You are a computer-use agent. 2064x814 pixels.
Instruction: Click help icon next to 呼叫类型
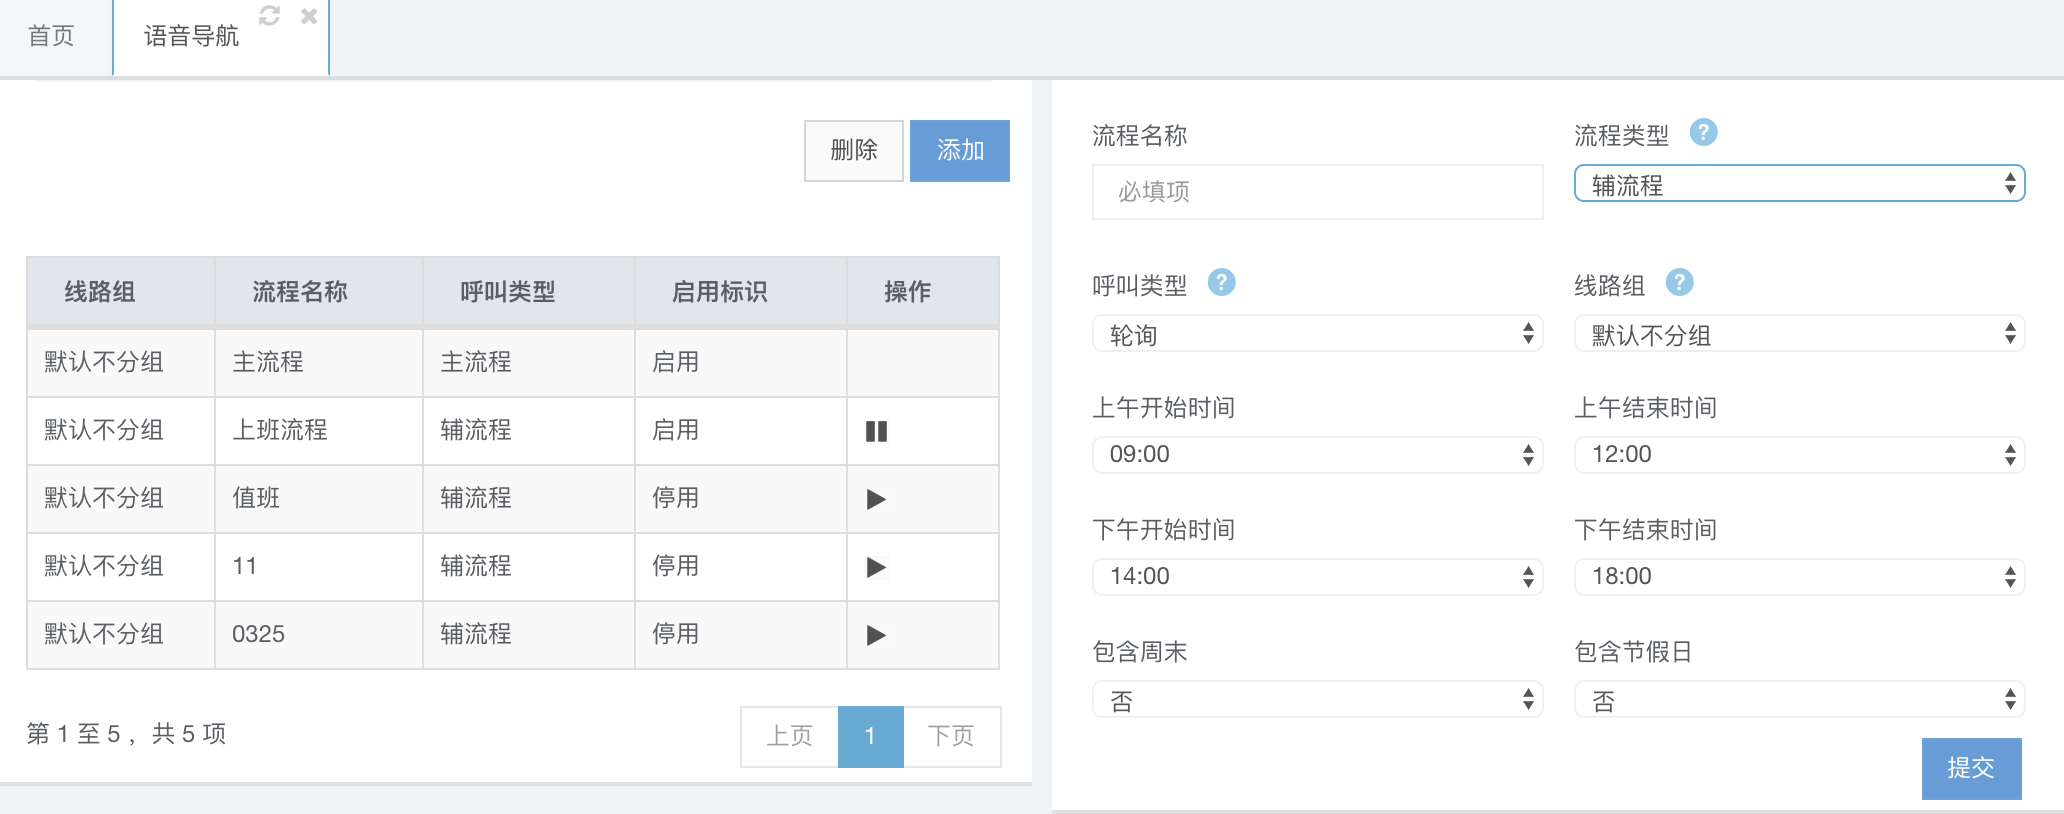click(1221, 282)
